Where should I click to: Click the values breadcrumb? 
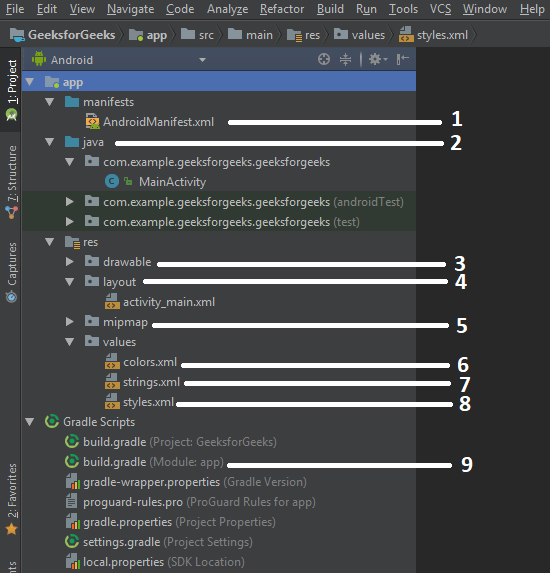pyautogui.click(x=359, y=35)
